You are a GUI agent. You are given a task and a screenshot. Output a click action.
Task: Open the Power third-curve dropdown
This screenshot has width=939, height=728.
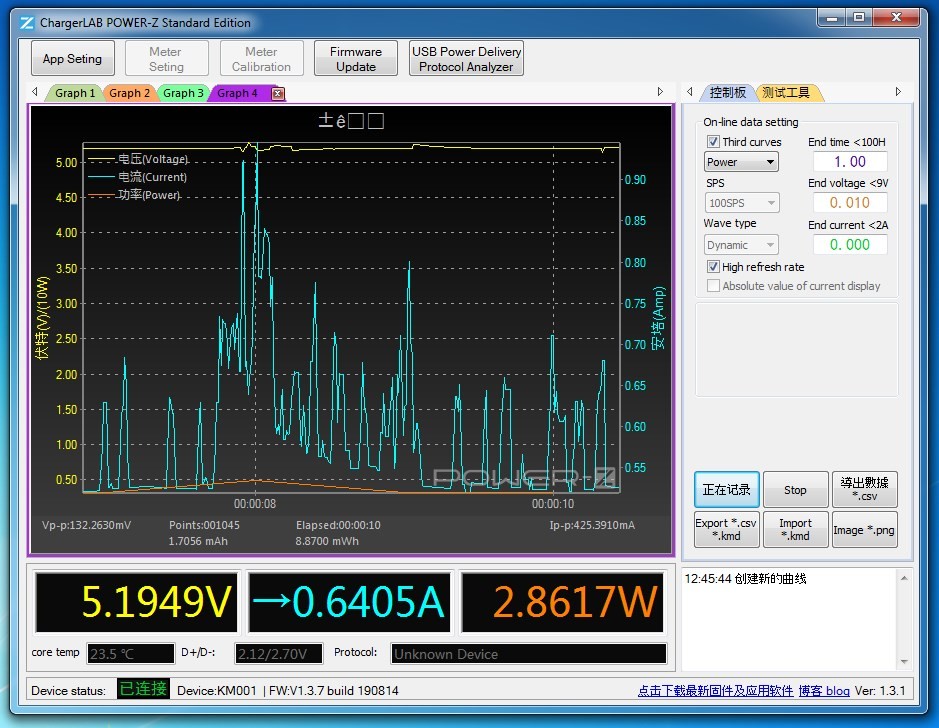click(741, 162)
